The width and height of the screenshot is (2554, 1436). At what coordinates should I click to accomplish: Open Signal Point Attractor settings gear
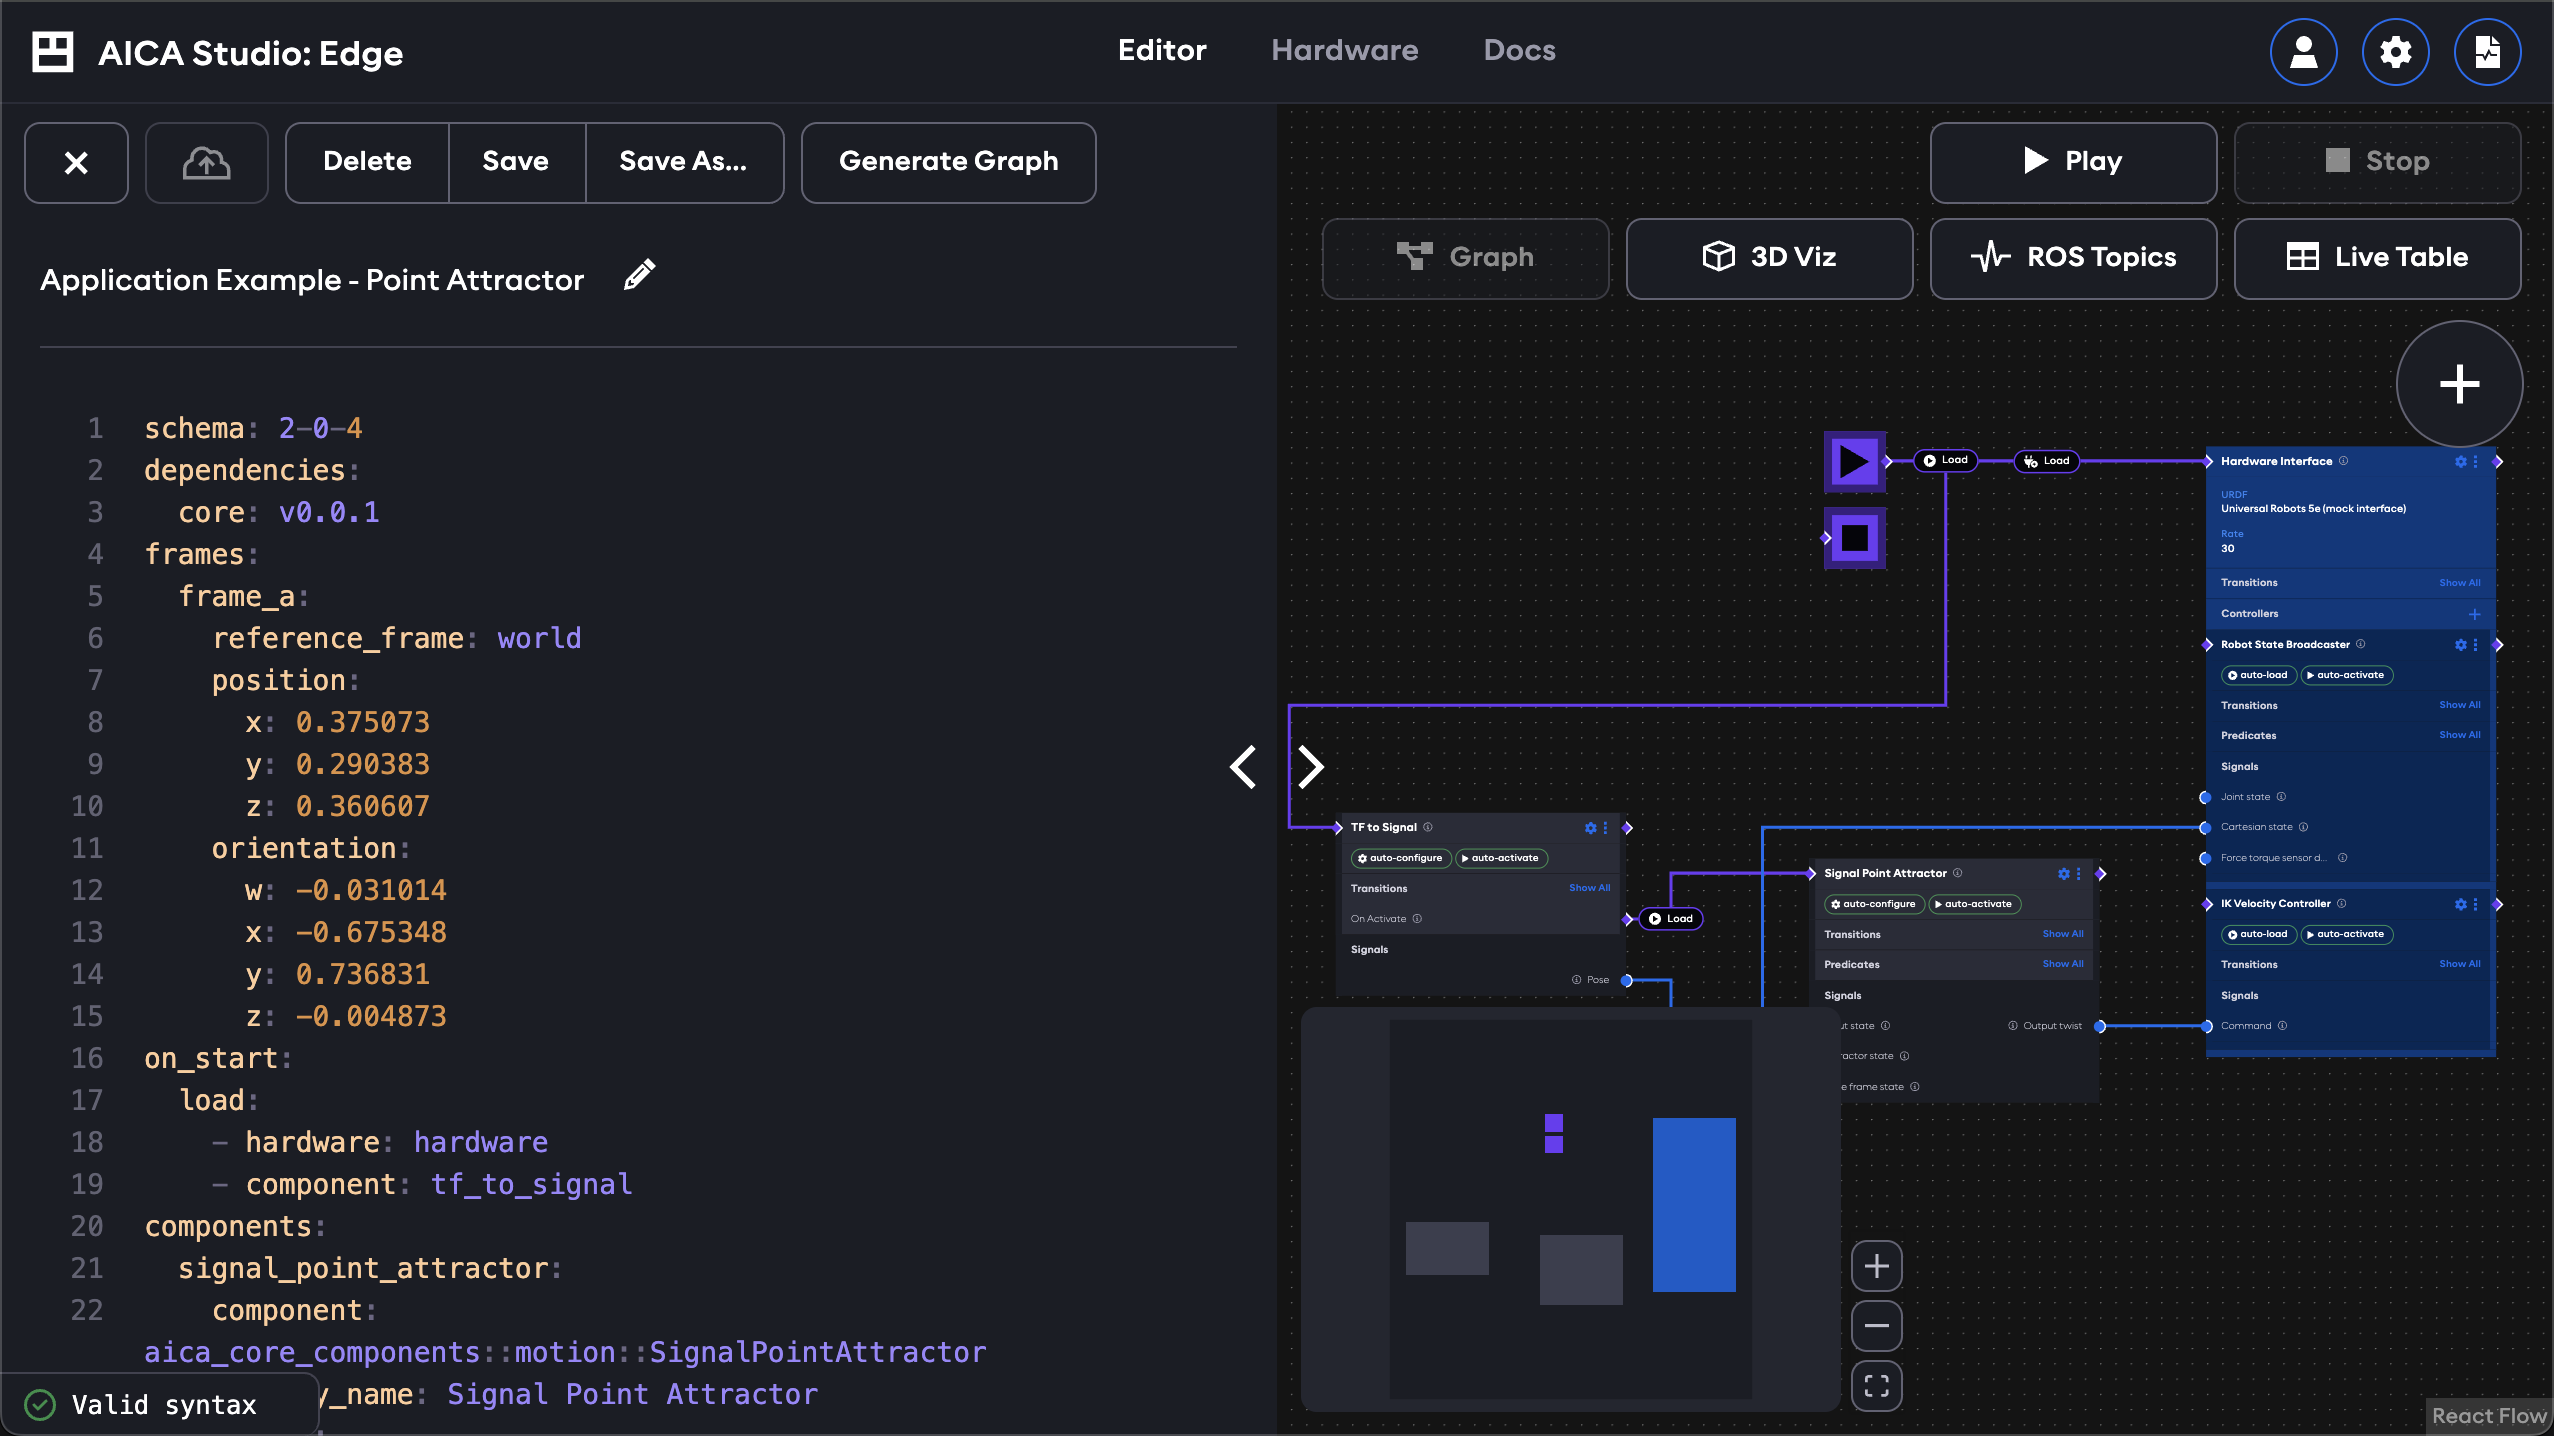2063,873
